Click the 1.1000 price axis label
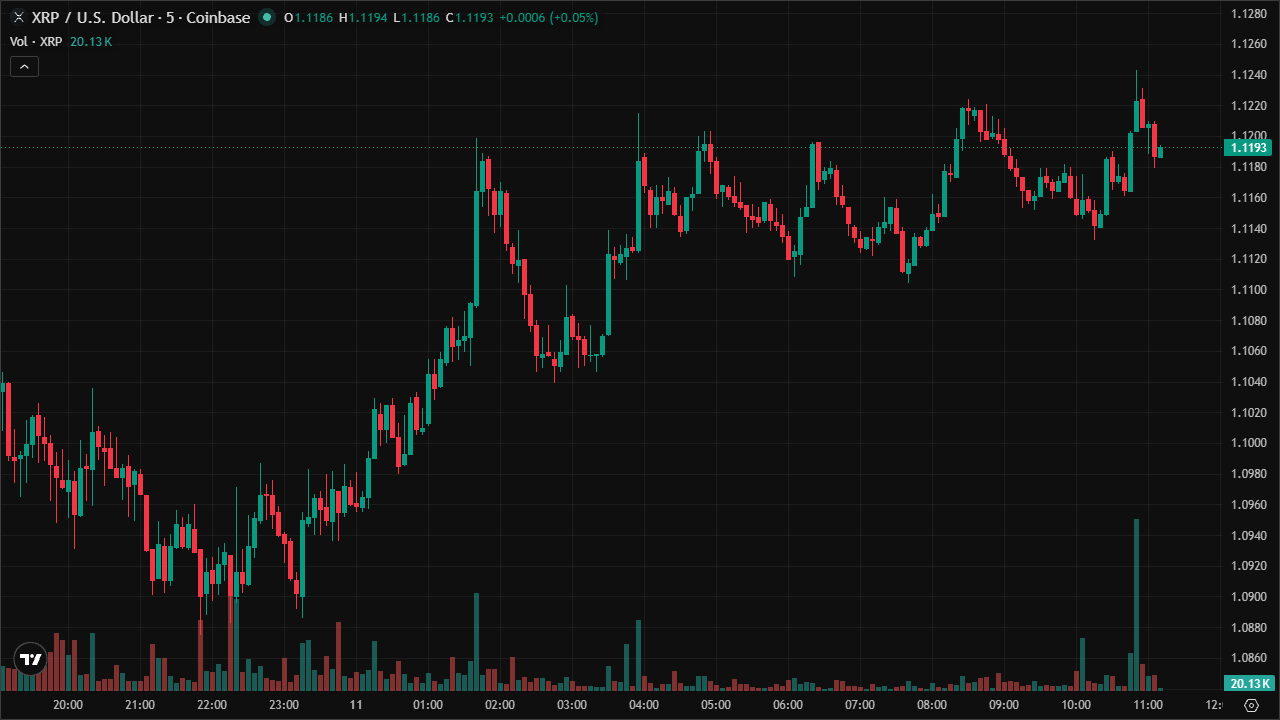Viewport: 1280px width, 720px height. (1249, 443)
